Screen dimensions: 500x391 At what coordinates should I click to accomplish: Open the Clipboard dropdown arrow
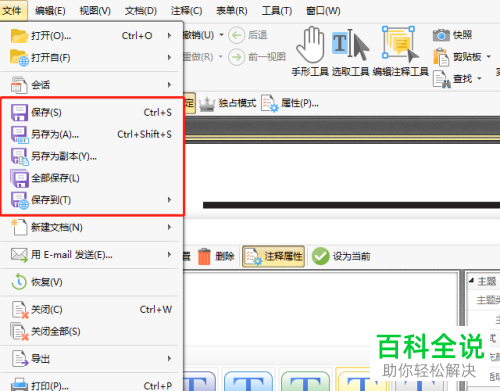[x=489, y=57]
